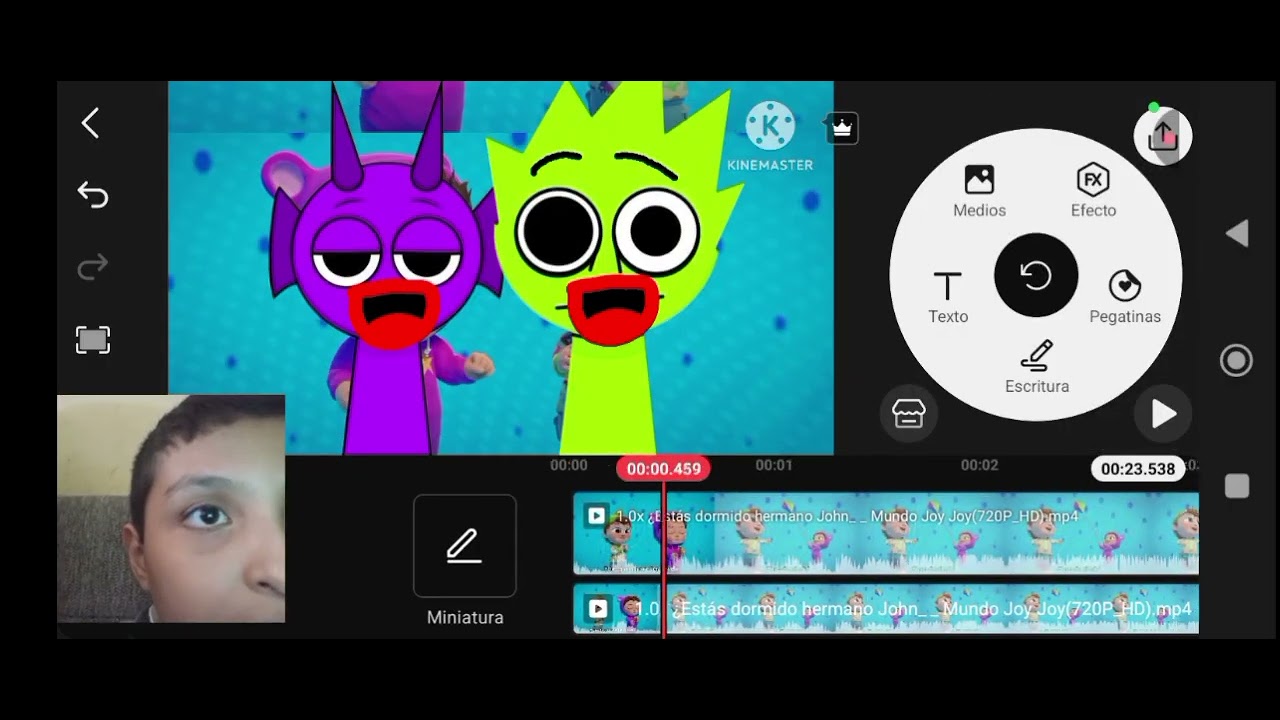
Task: Add Texto from the circular menu
Action: [x=947, y=298]
